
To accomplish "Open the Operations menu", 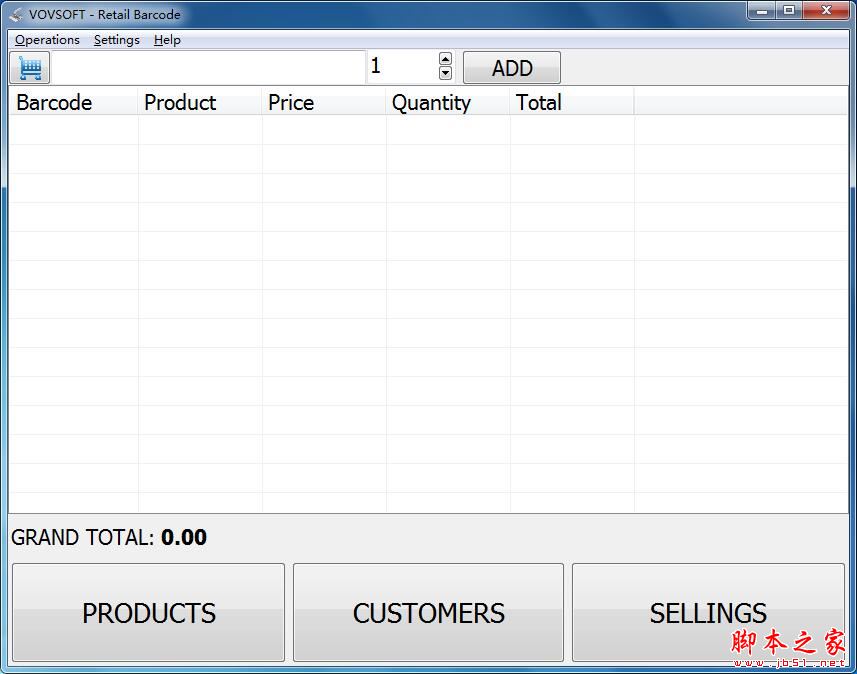I will point(46,40).
